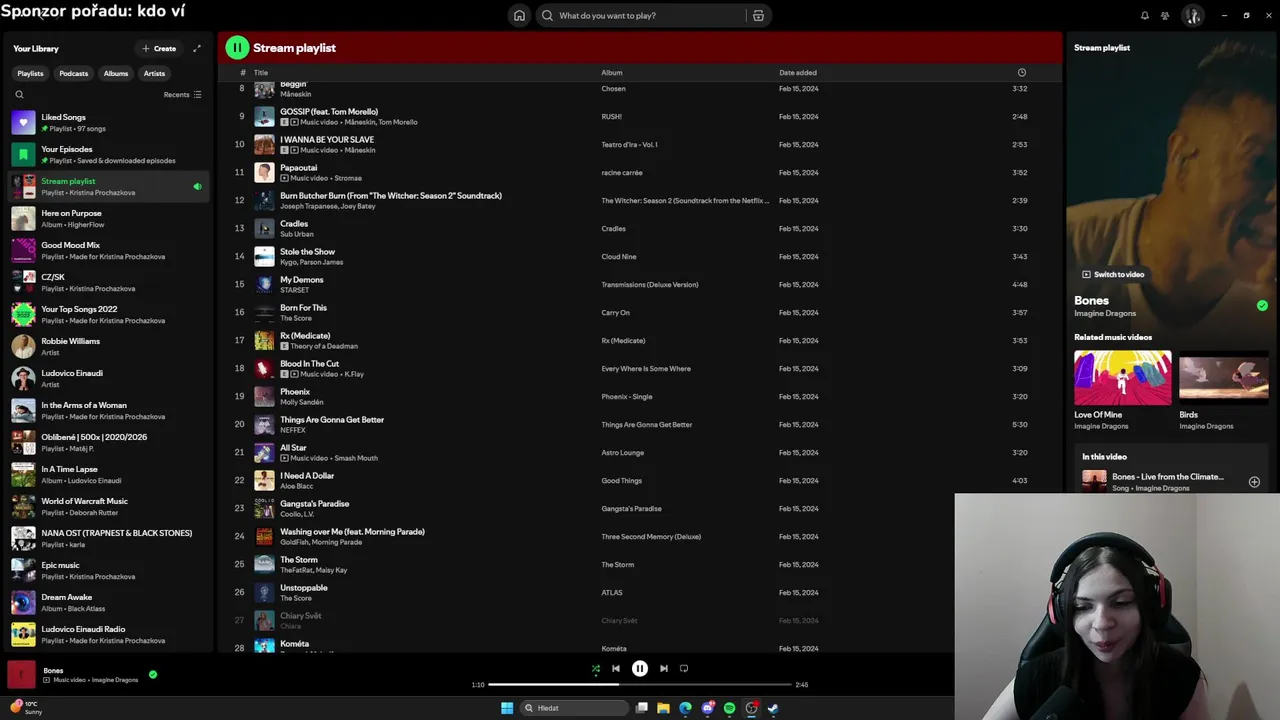
Task: Click Bones cover art in bottom bar
Action: tap(21, 674)
